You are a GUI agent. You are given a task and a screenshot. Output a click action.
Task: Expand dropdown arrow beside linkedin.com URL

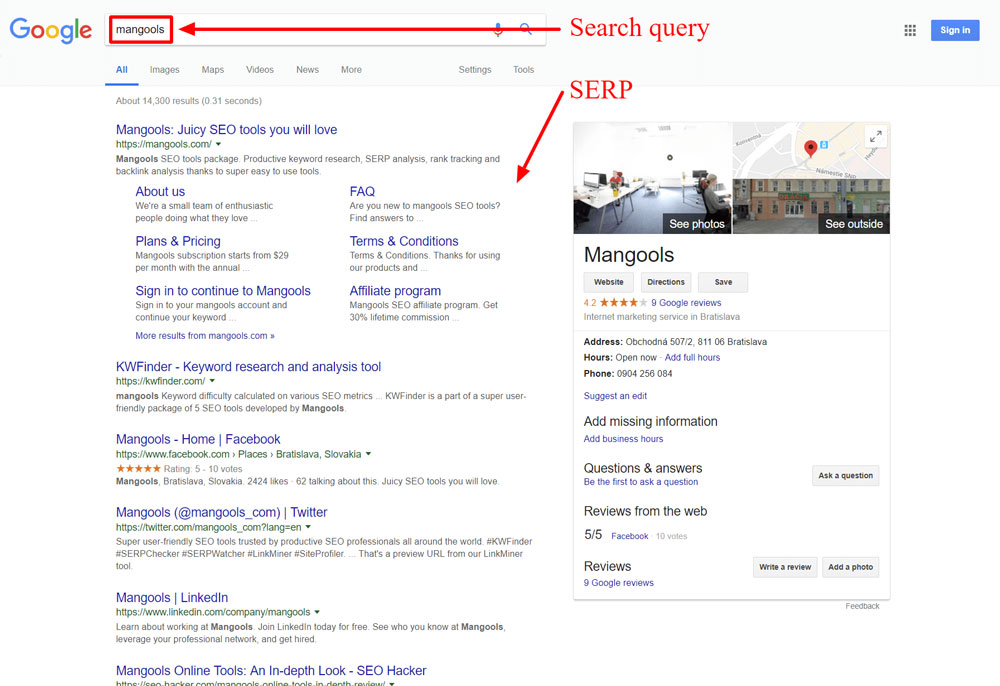[x=317, y=612]
